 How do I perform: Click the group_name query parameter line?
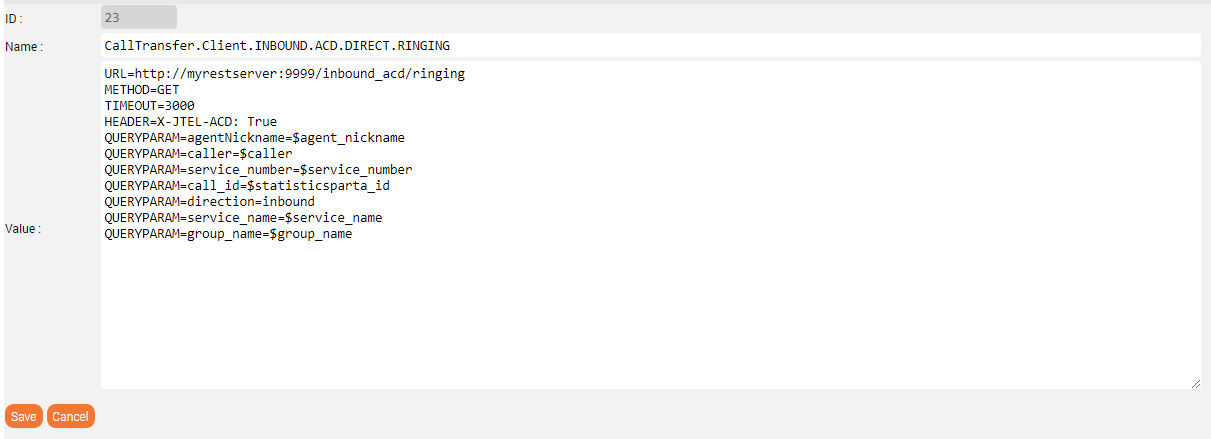click(x=228, y=234)
